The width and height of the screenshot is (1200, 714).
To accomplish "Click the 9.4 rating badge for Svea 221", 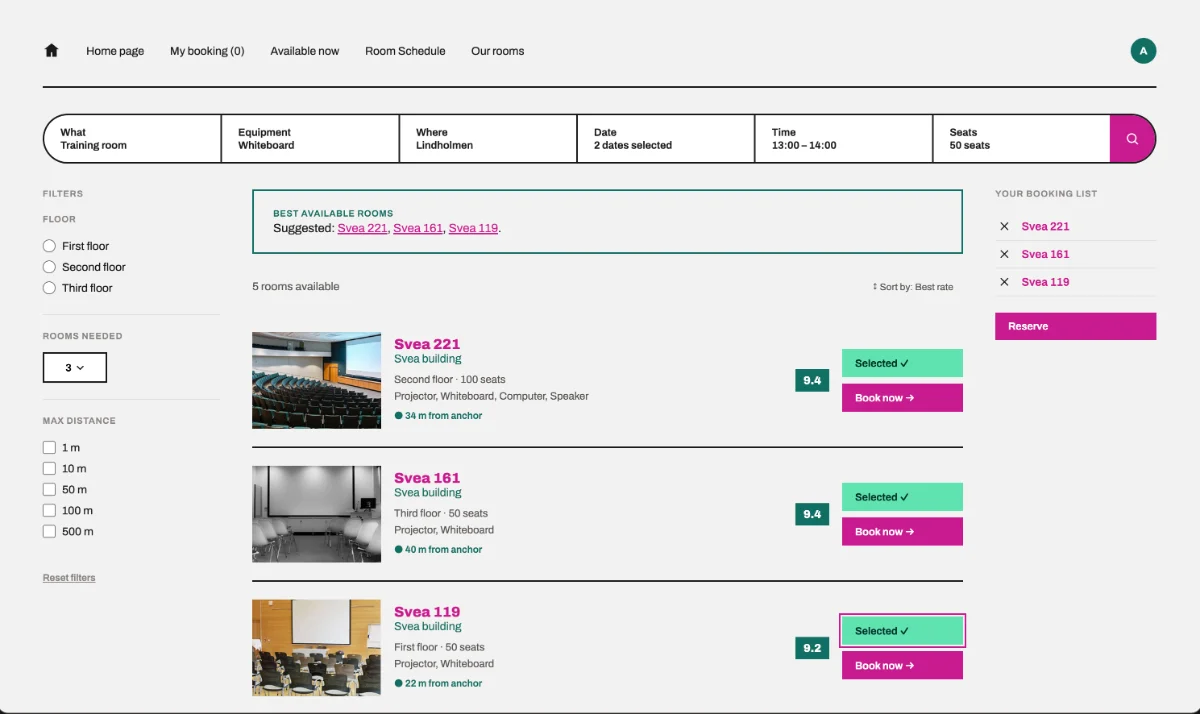I will coord(812,380).
